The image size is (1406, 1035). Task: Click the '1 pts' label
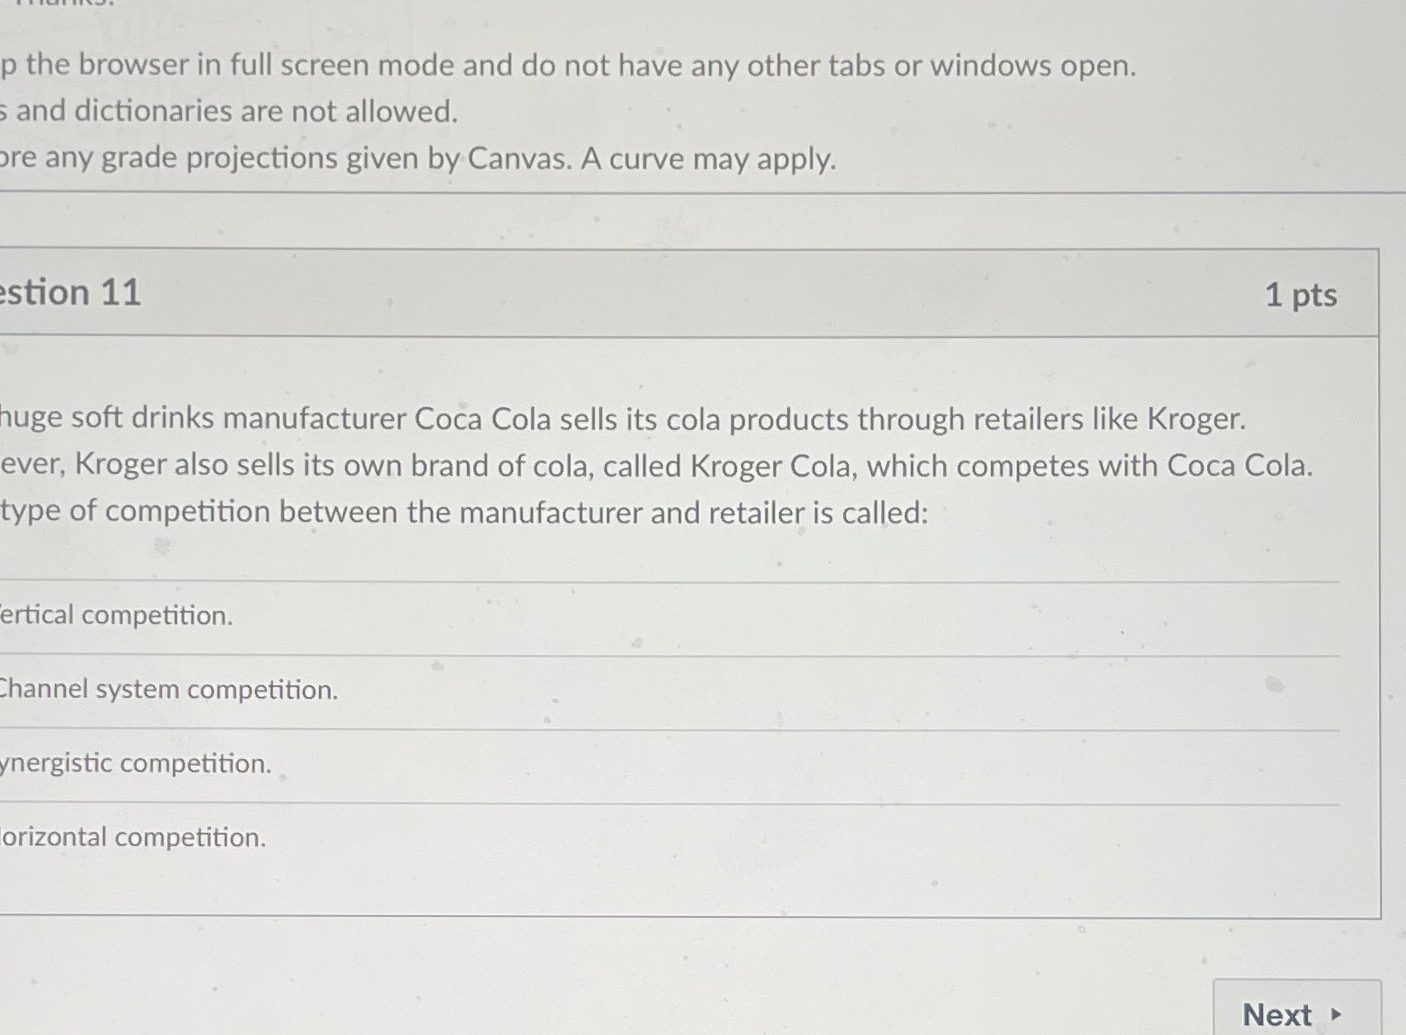pyautogui.click(x=1302, y=294)
